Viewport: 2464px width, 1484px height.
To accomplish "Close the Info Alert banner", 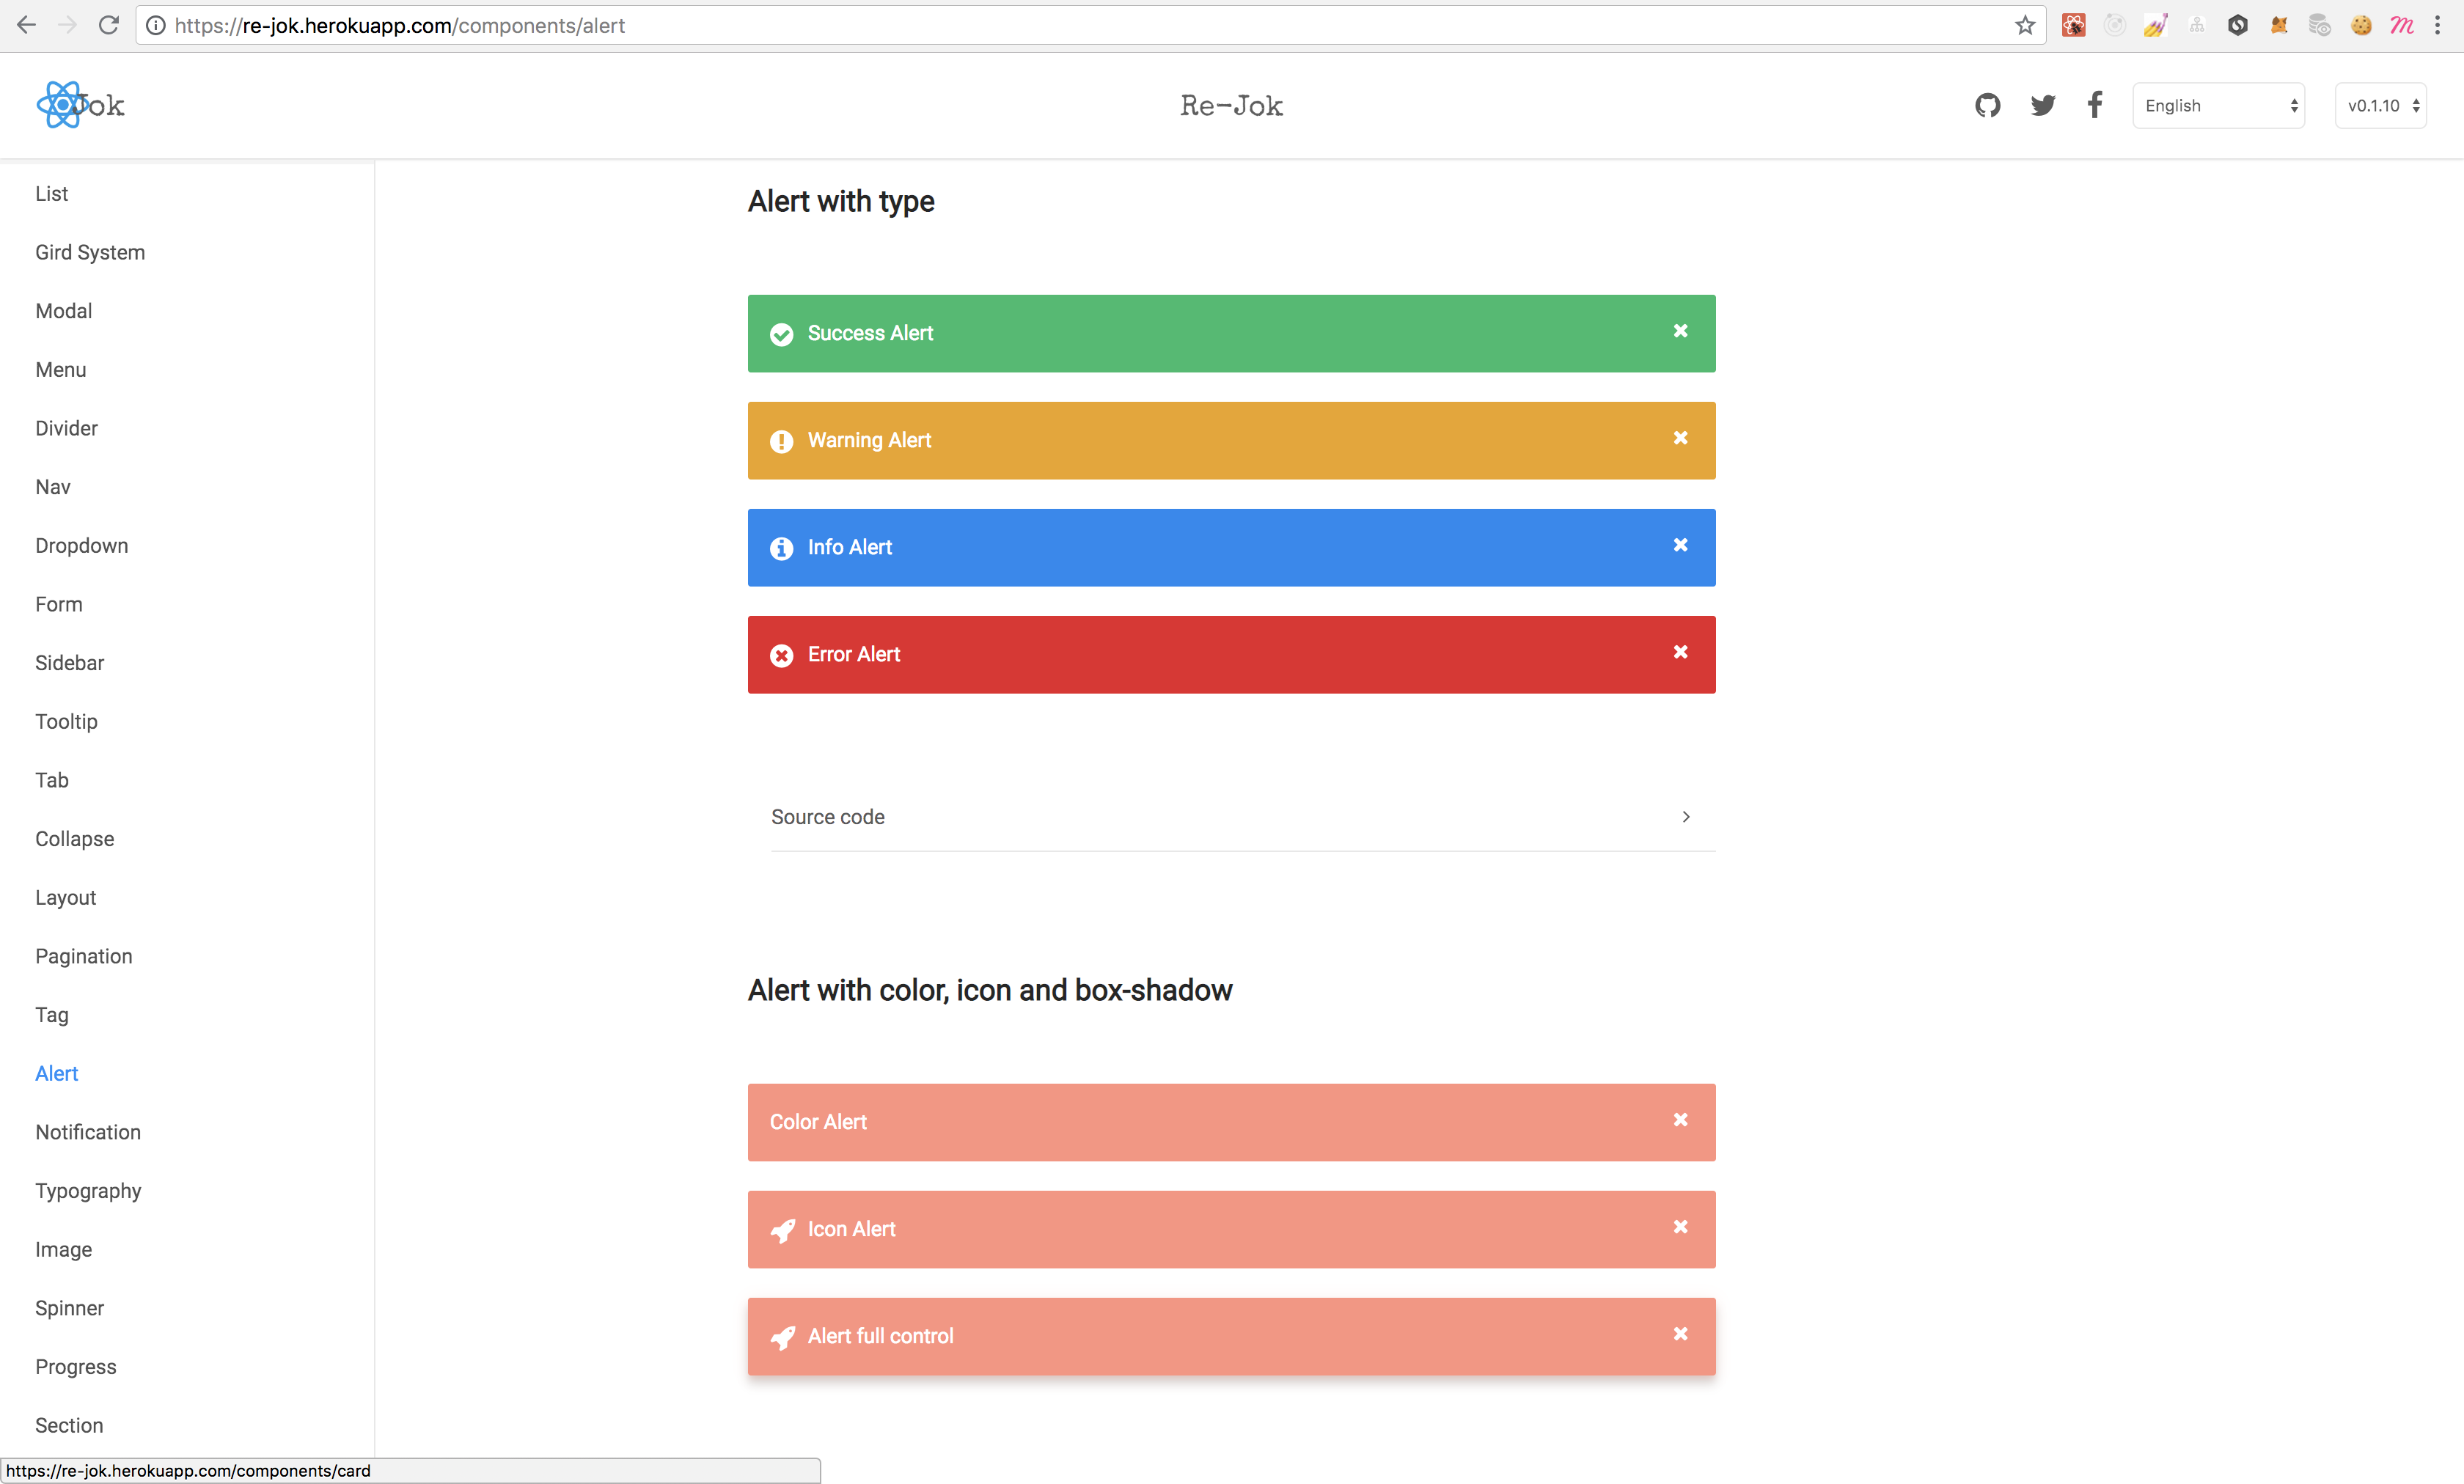I will (1680, 545).
